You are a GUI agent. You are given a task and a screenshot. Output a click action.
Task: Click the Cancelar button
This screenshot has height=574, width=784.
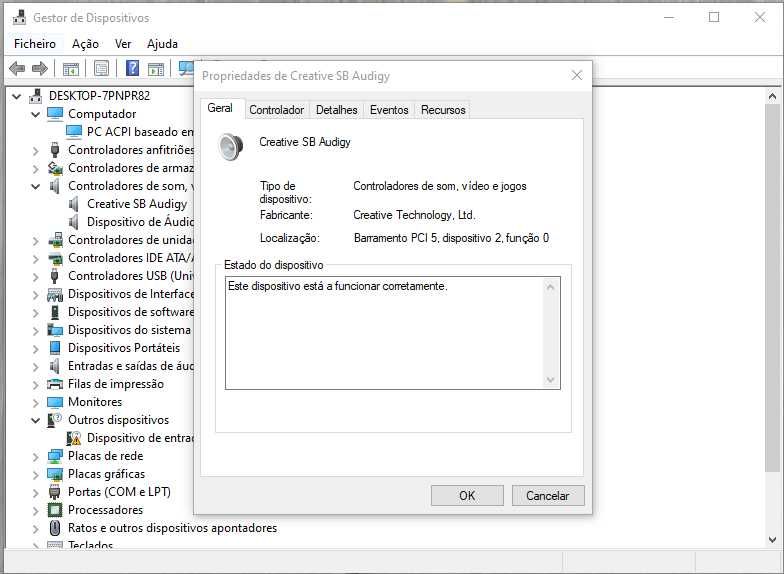click(x=548, y=496)
